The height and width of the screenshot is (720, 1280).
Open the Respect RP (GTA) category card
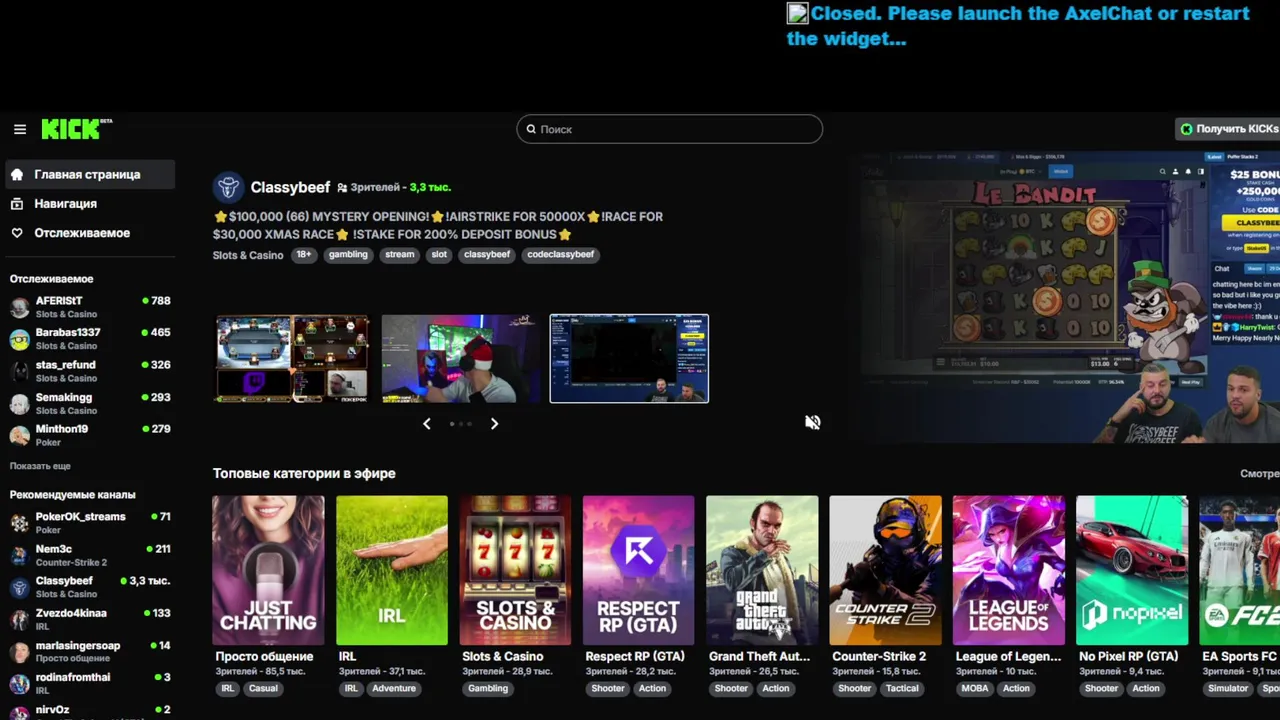638,570
